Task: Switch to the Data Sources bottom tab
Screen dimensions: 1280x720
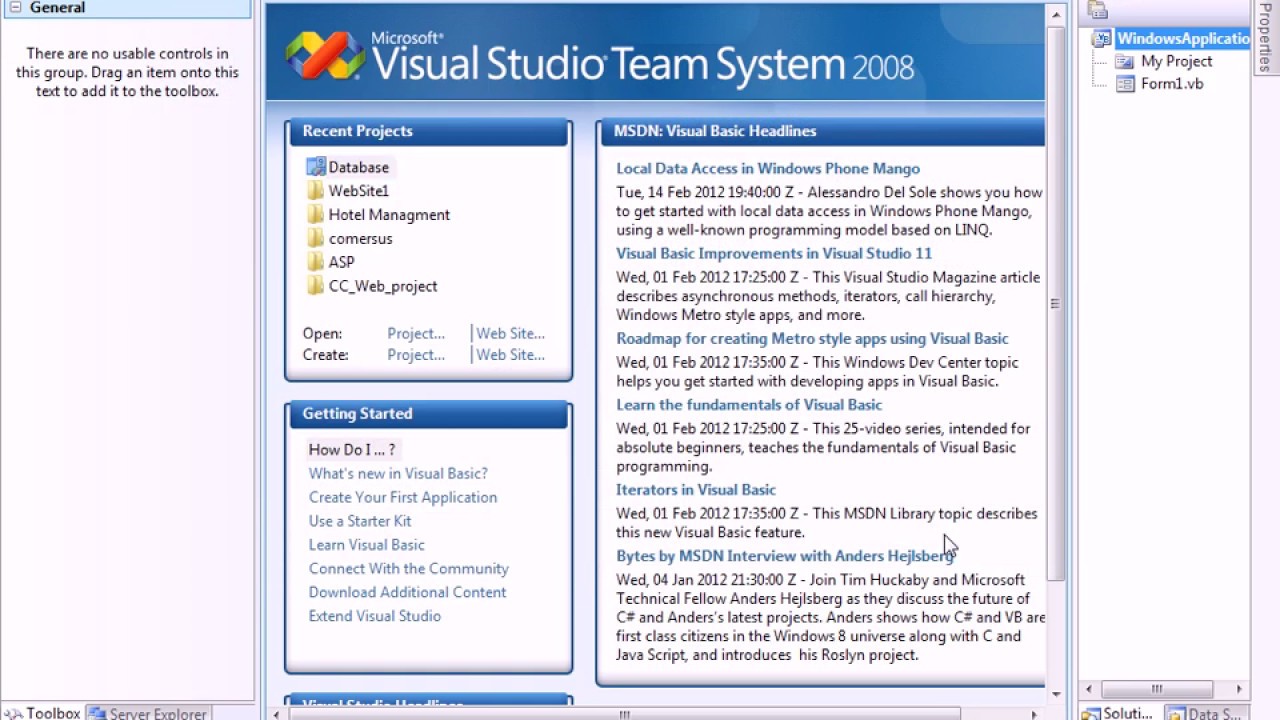Action: click(1204, 713)
